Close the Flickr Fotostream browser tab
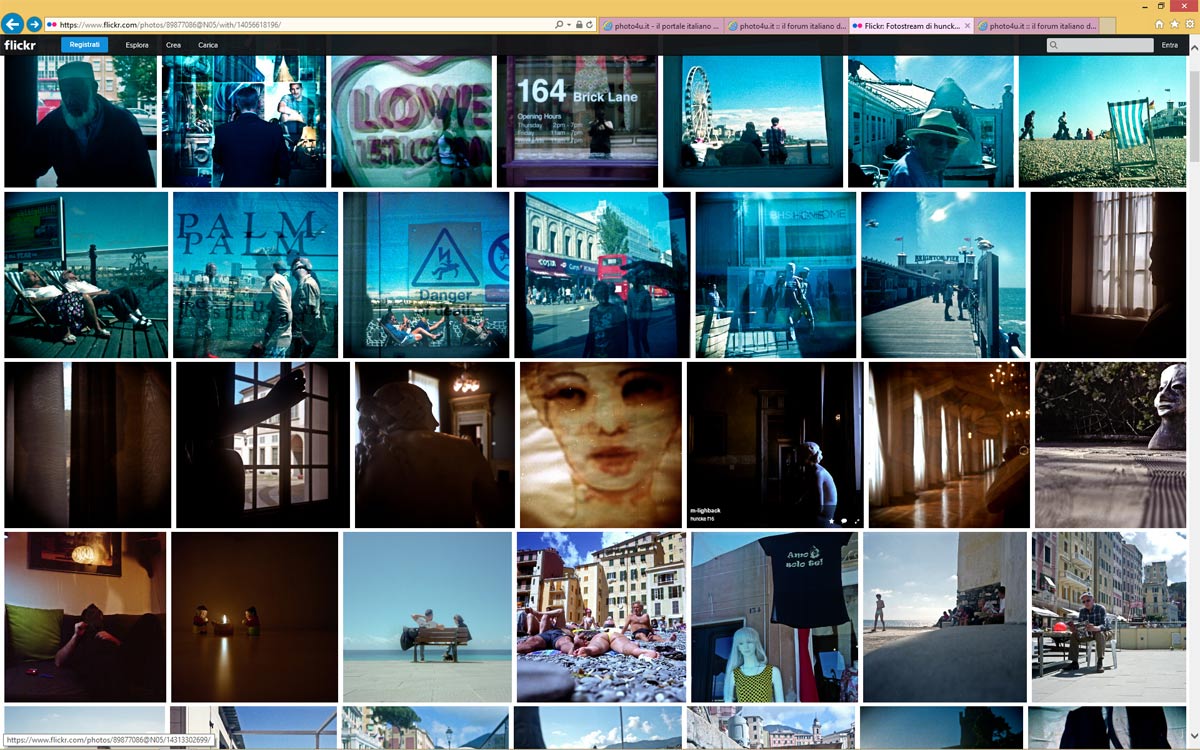Image resolution: width=1200 pixels, height=750 pixels. [967, 25]
